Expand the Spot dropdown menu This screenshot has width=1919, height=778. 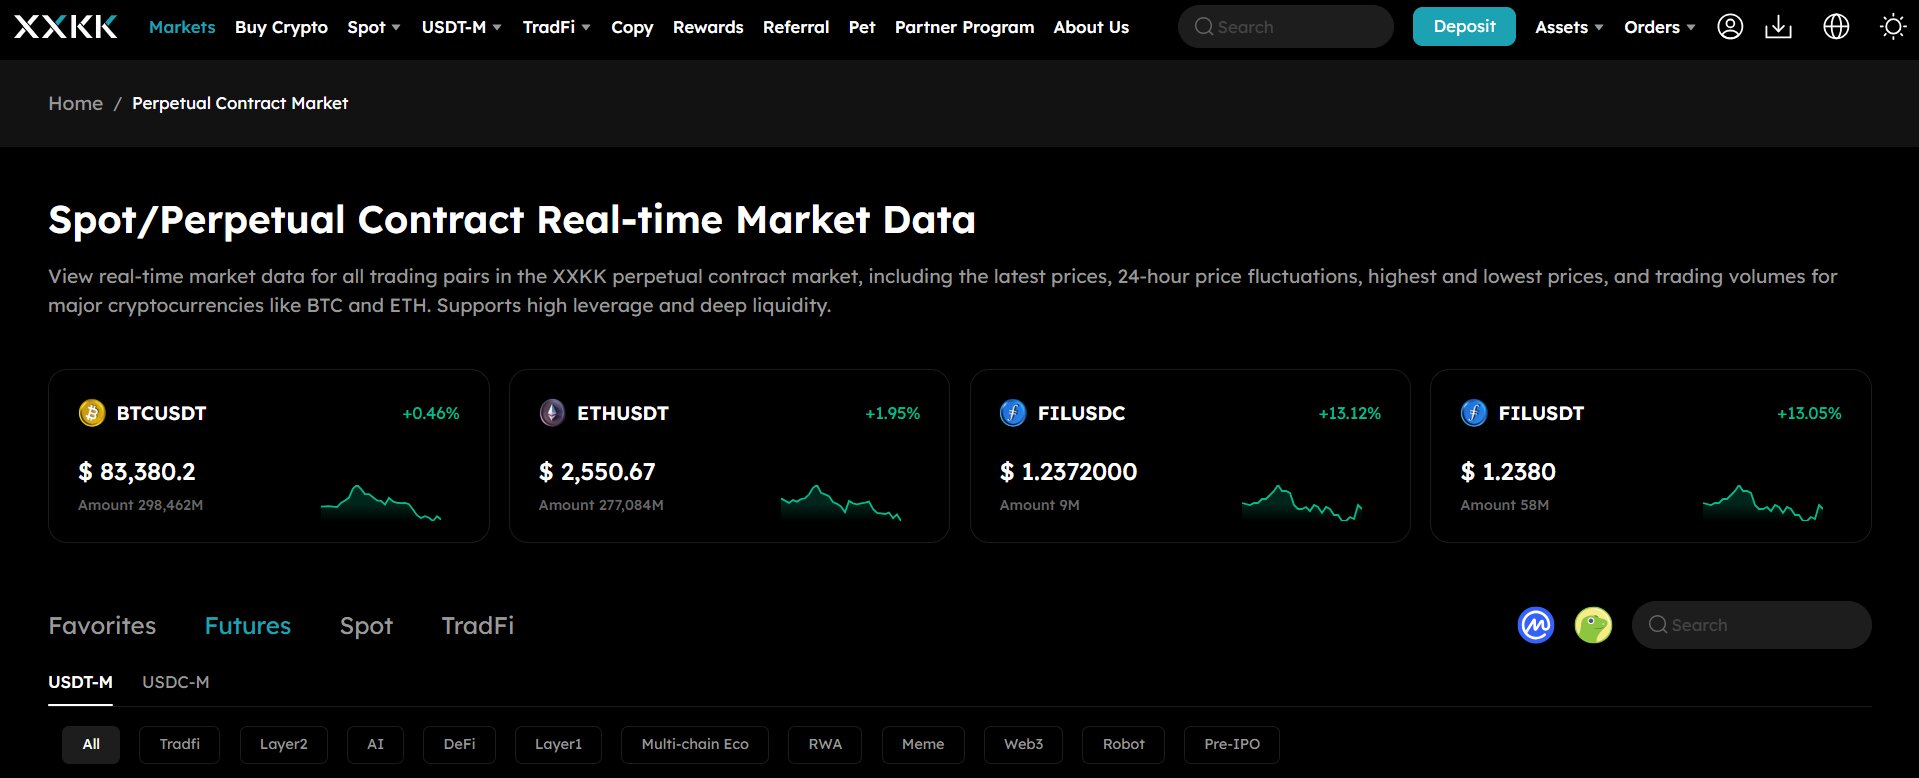374,27
